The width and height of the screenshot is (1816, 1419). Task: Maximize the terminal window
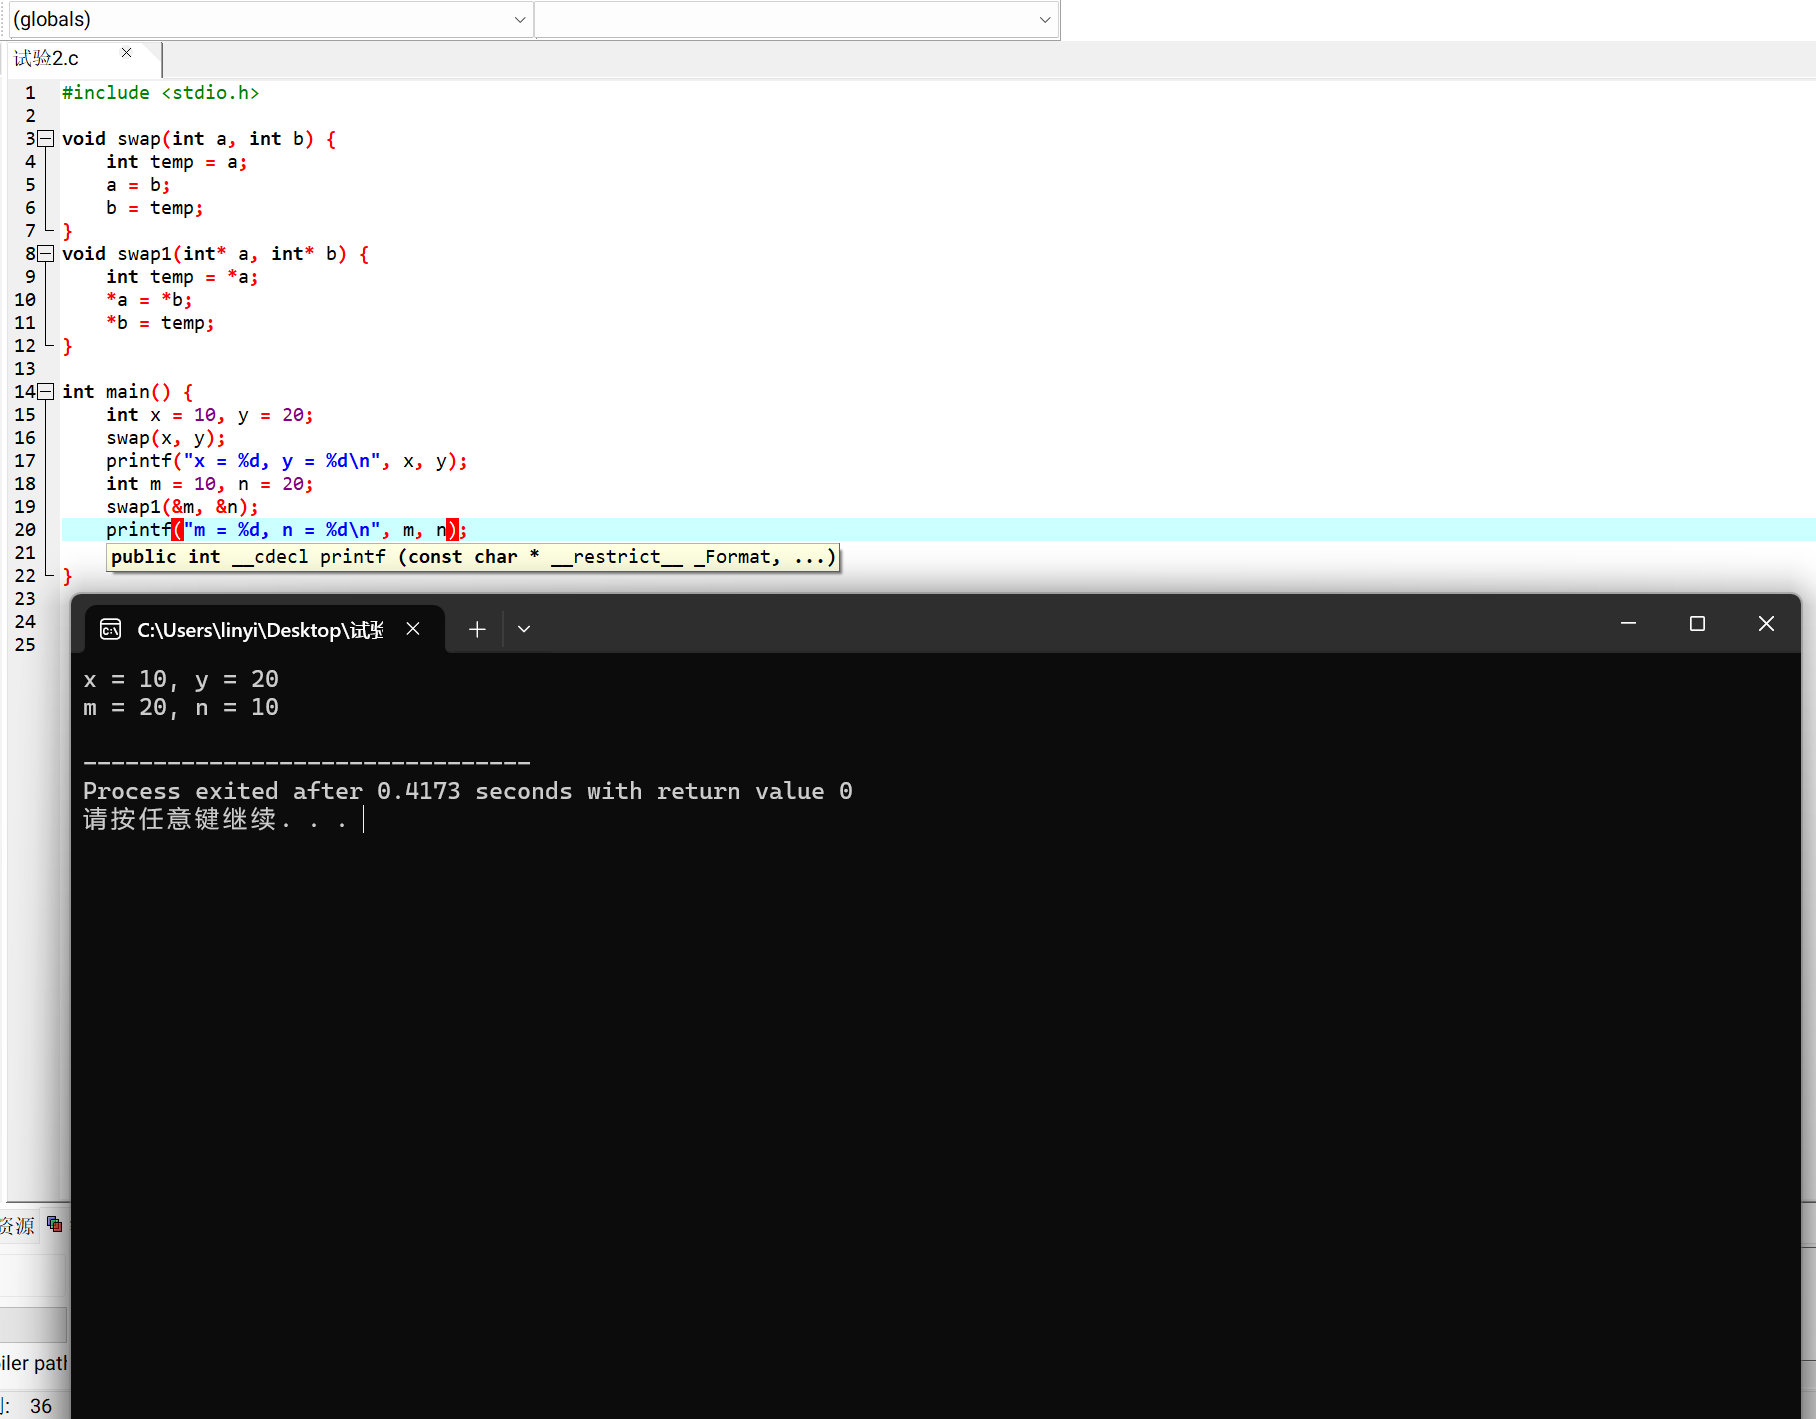(1697, 623)
